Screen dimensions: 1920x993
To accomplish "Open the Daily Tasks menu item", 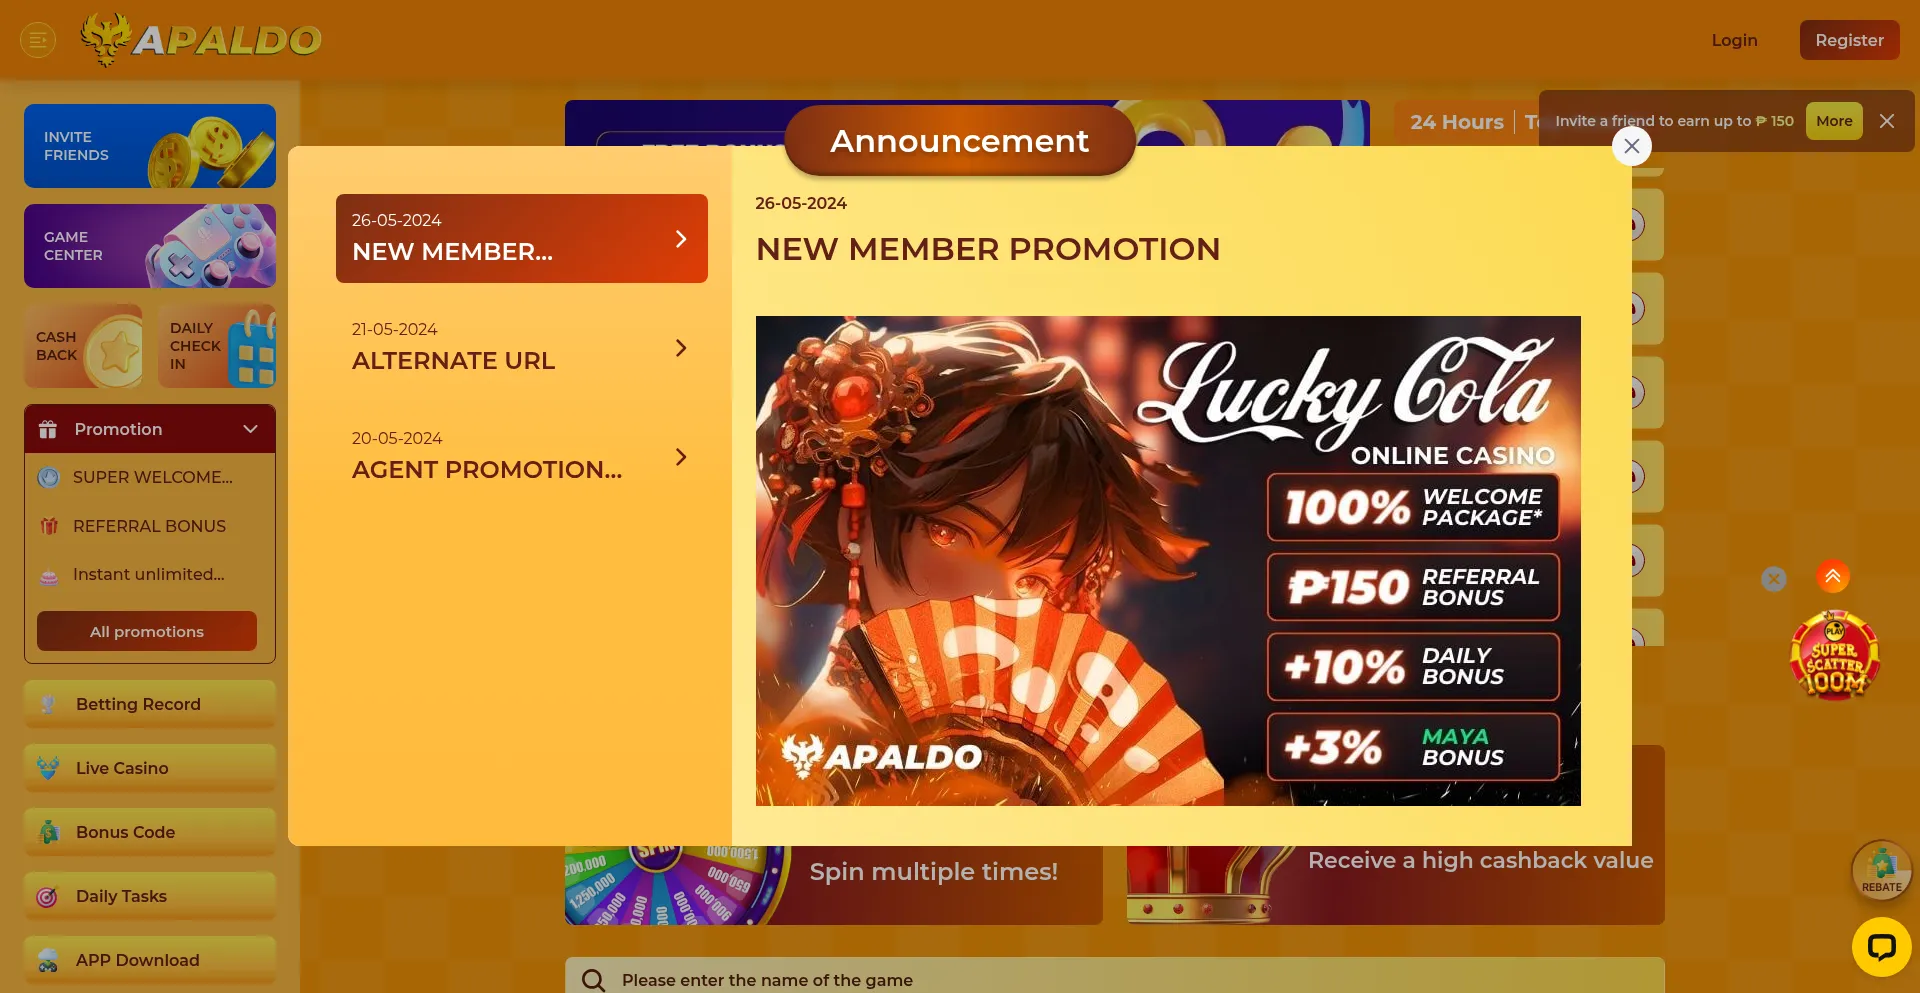I will click(x=150, y=896).
